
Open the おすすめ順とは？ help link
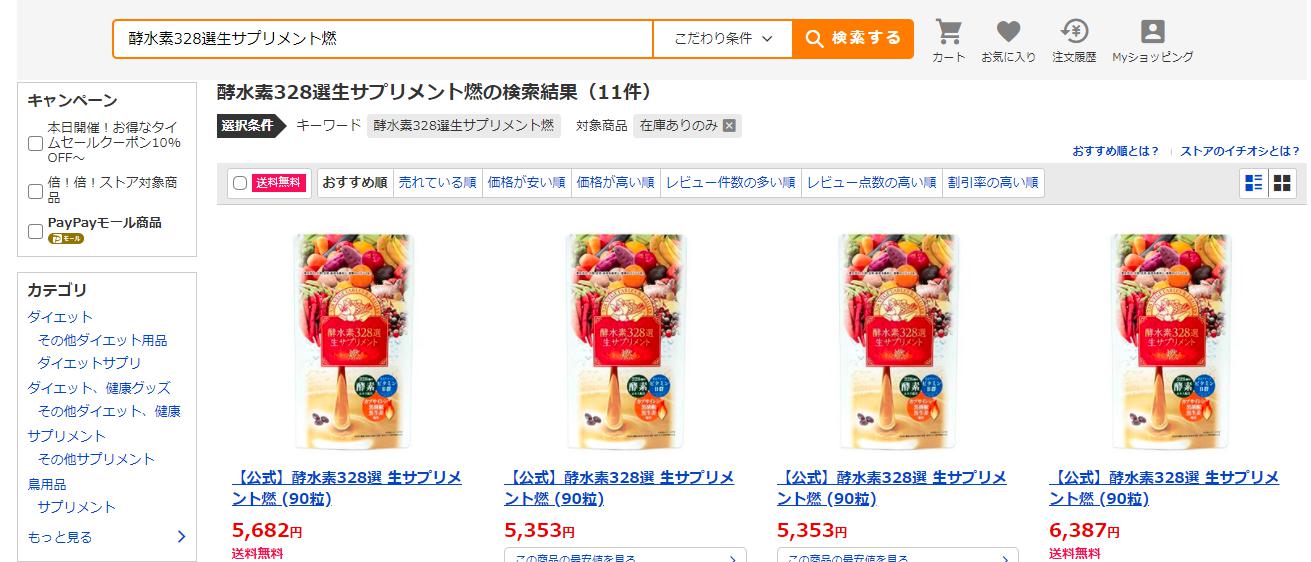click(1115, 151)
